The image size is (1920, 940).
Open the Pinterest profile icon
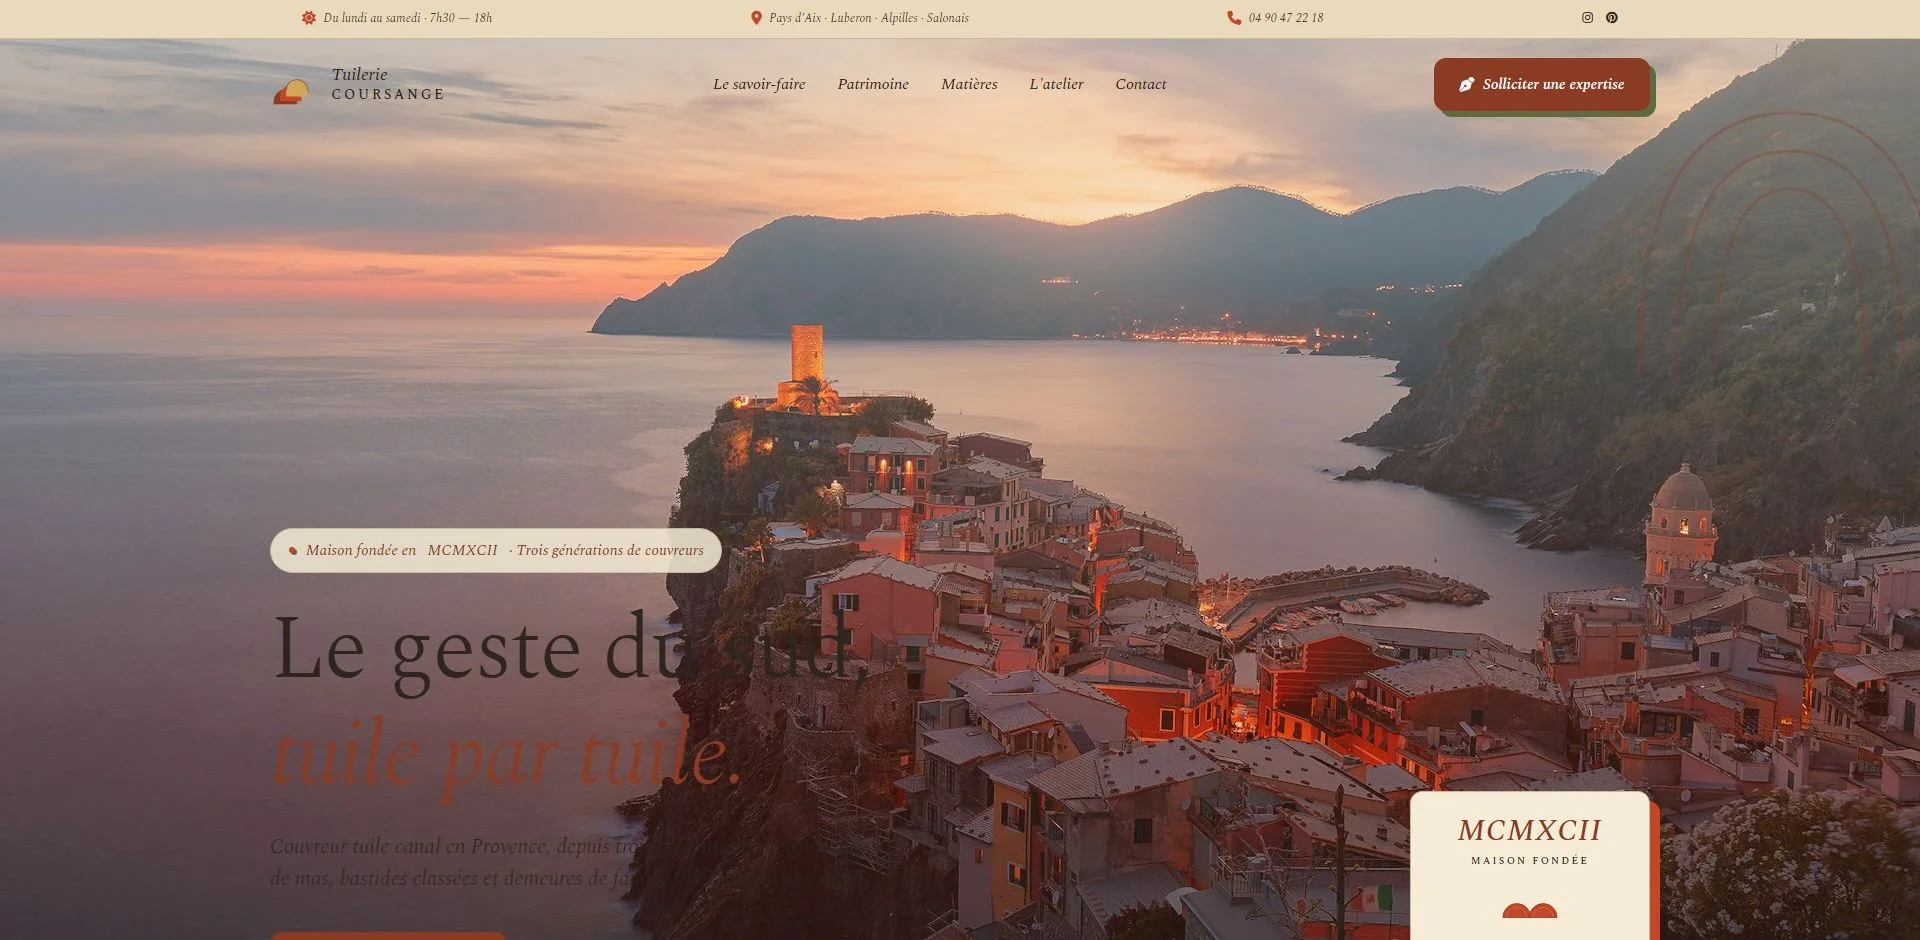[x=1612, y=18]
